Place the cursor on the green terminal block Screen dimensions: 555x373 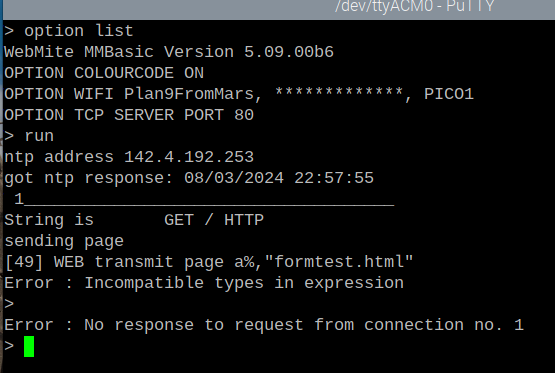point(29,346)
